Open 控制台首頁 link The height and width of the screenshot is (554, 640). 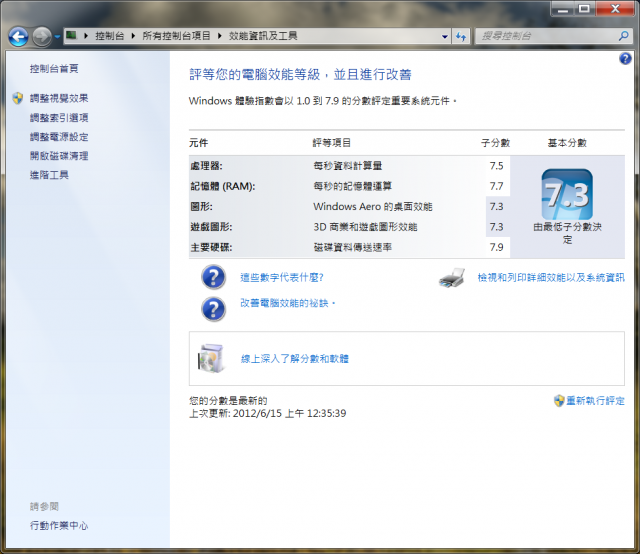(x=54, y=69)
